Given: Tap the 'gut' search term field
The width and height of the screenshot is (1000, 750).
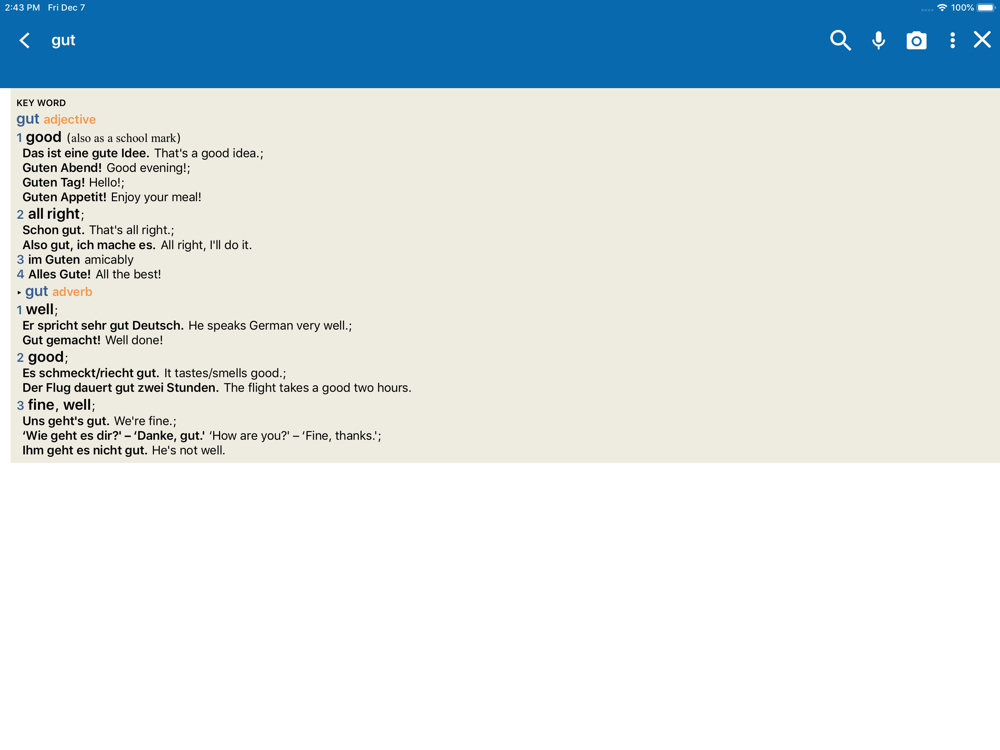Looking at the screenshot, I should click(63, 41).
